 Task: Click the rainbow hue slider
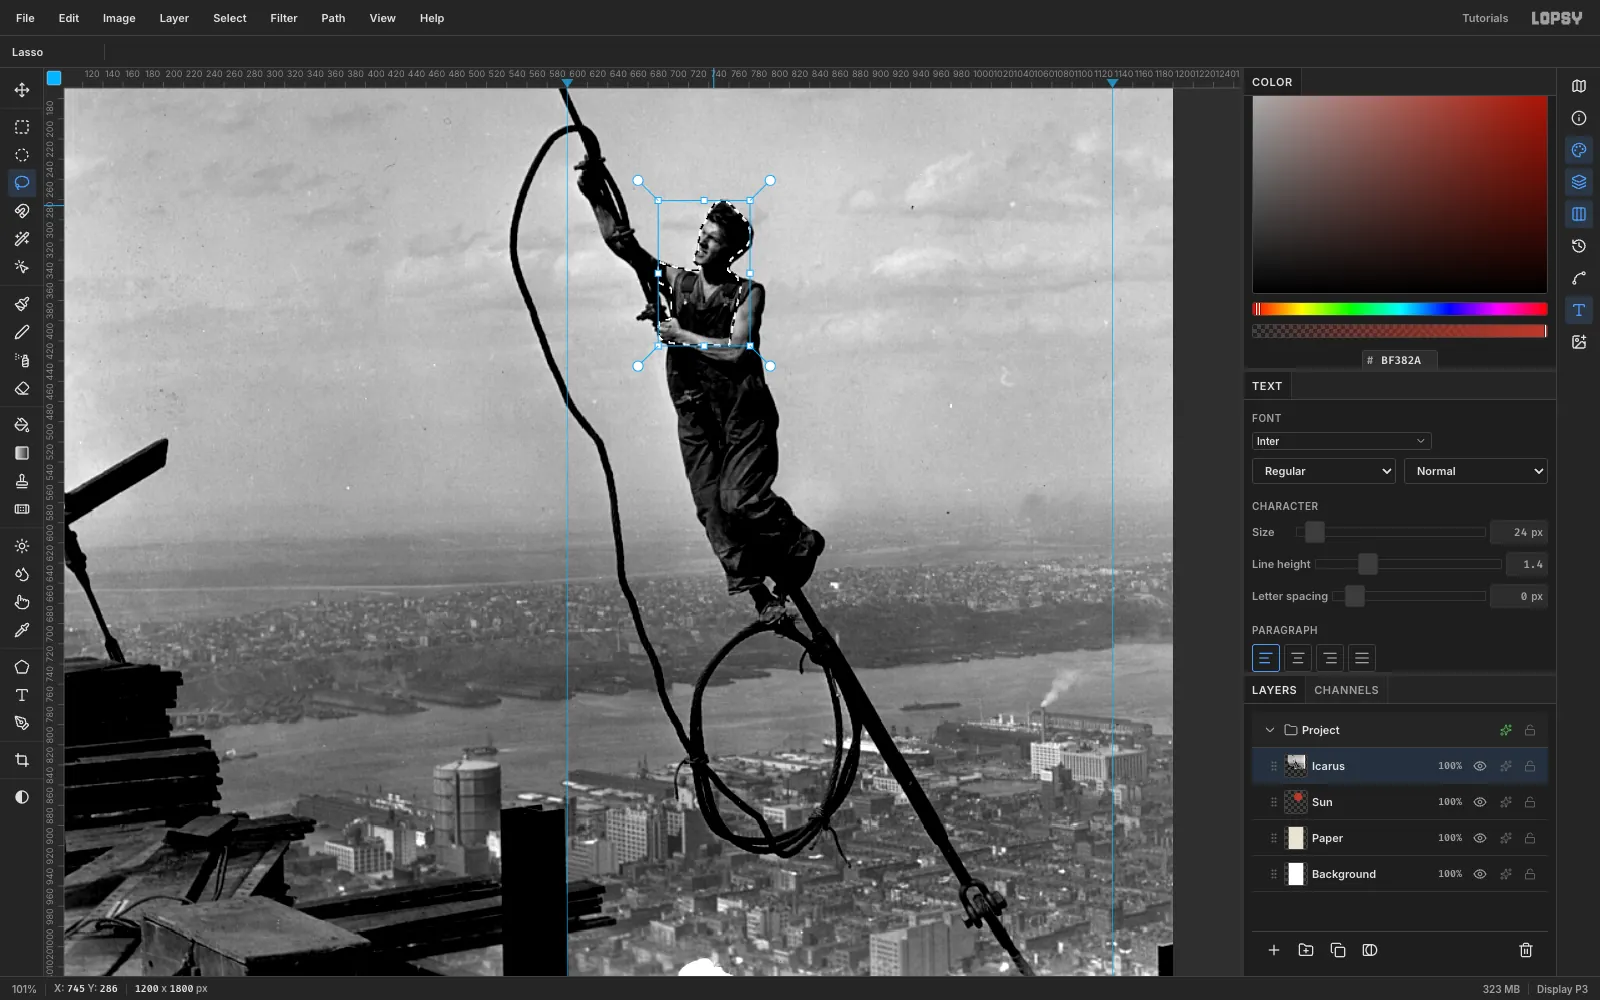[x=1400, y=309]
